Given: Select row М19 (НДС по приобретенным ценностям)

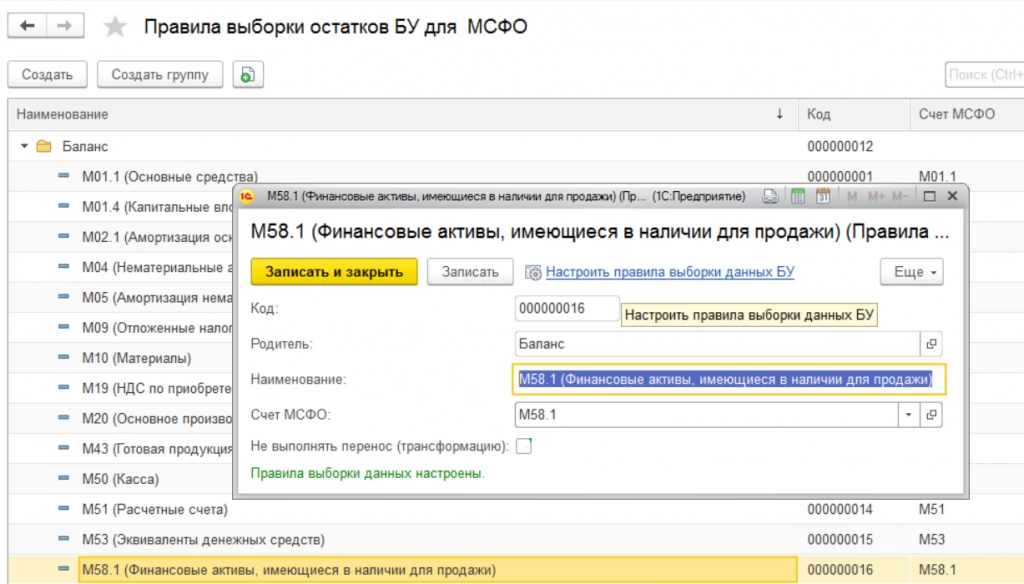Looking at the screenshot, I should tap(121, 388).
